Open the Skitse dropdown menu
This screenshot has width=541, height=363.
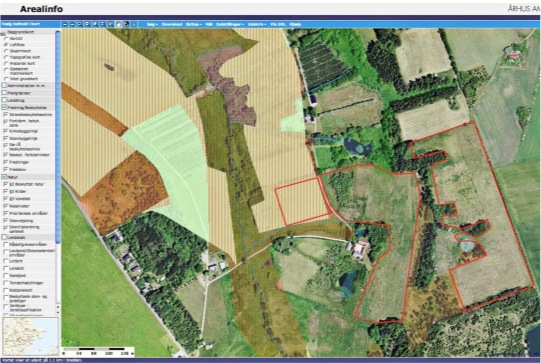(x=194, y=24)
